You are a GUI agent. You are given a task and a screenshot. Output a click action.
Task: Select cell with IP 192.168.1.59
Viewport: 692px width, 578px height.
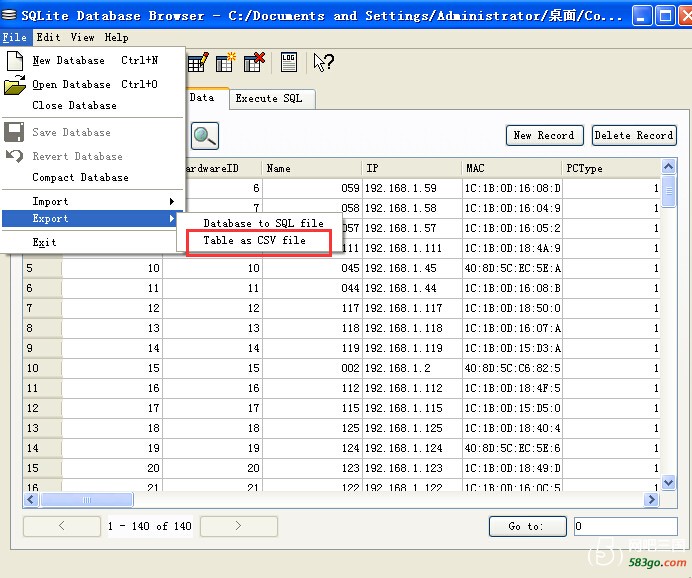pos(412,188)
